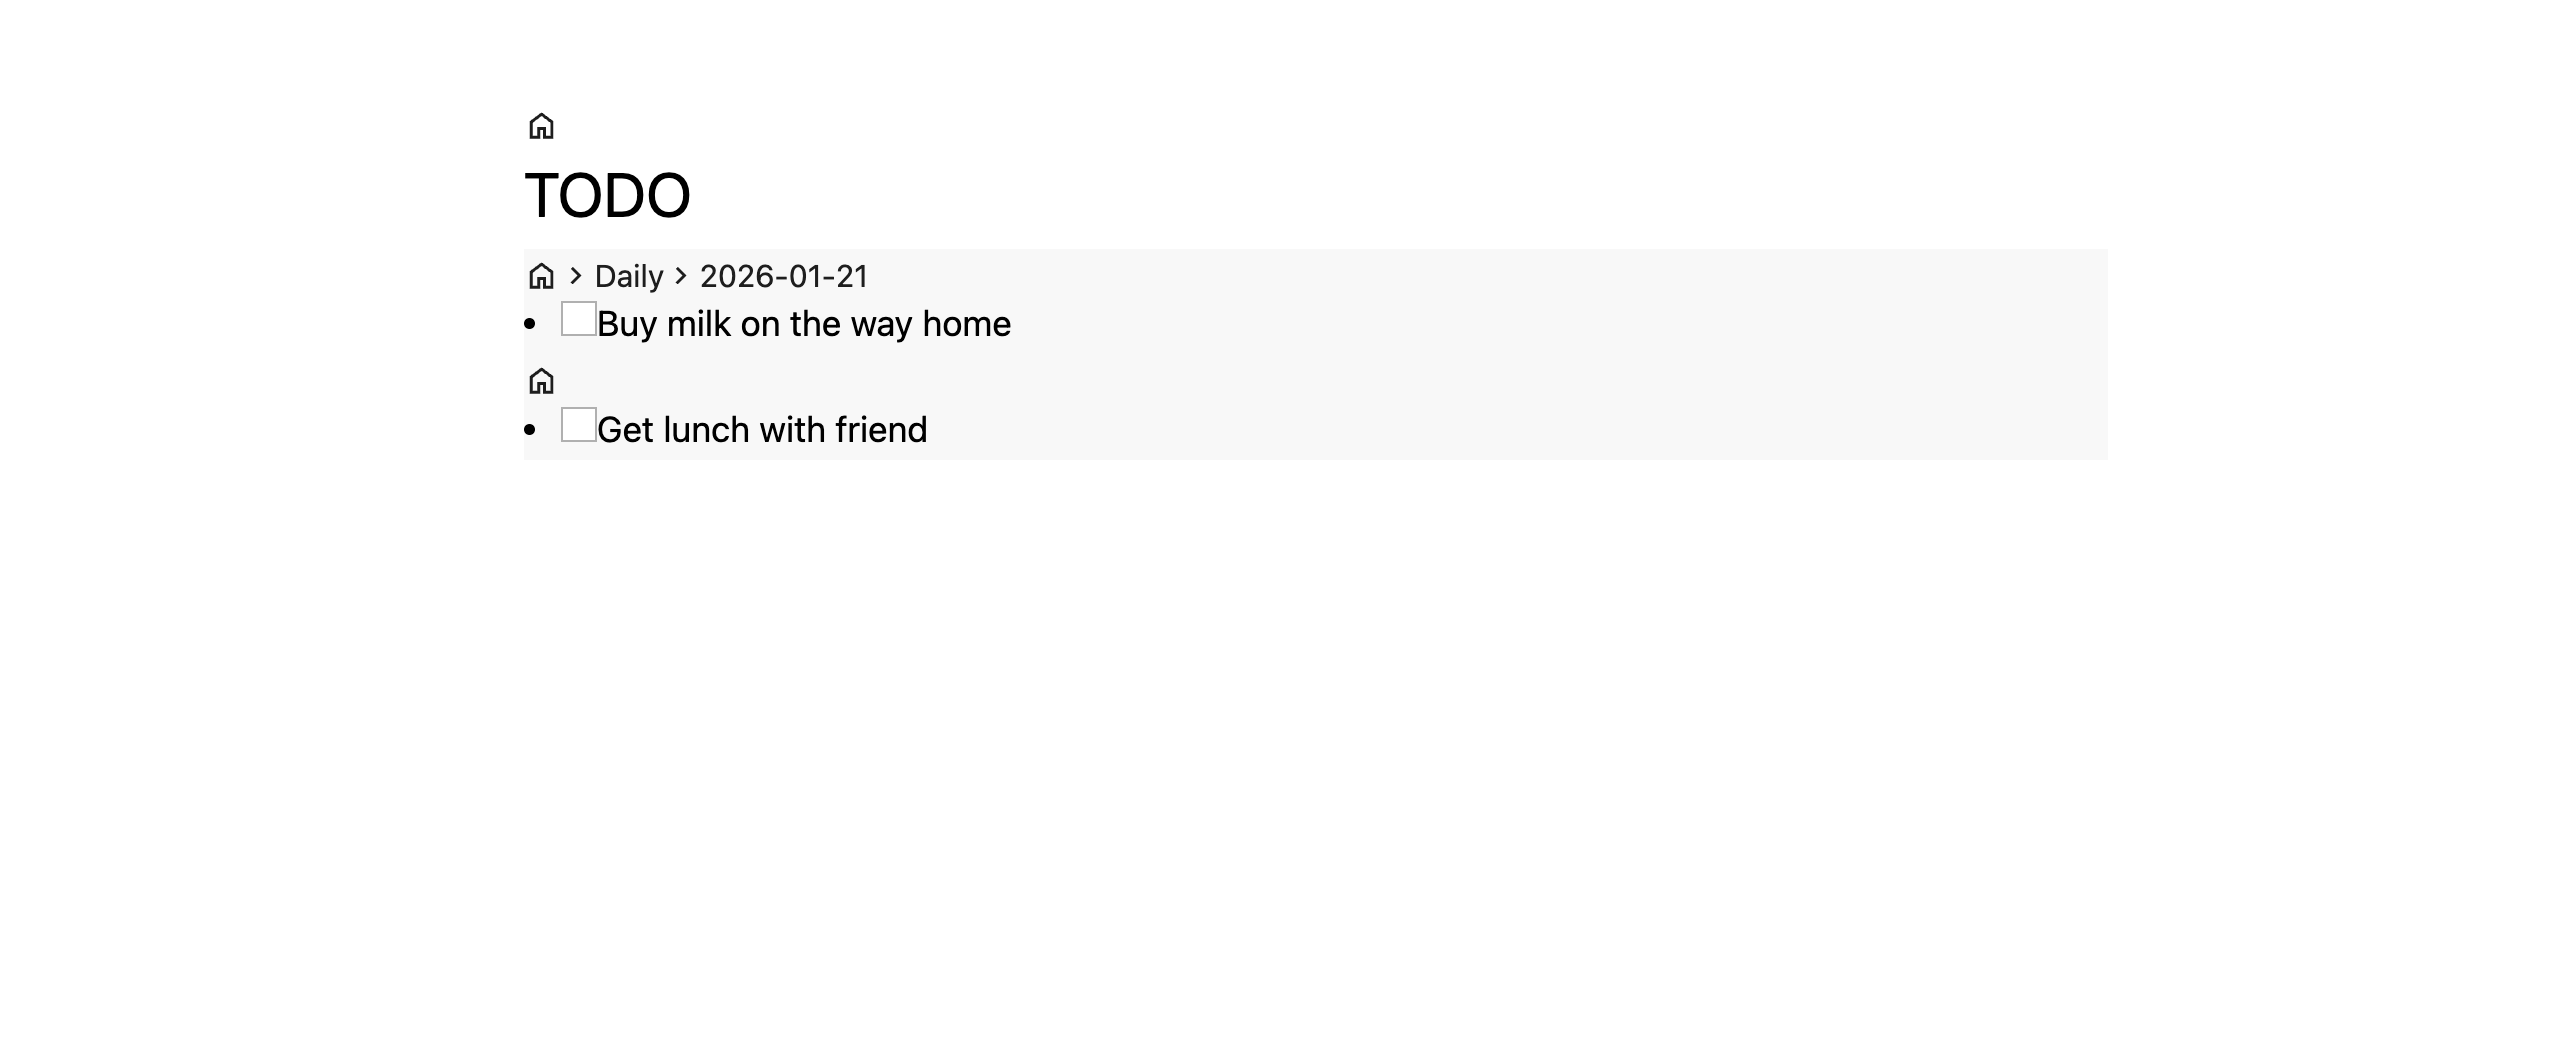The height and width of the screenshot is (1050, 2568).
Task: Click the home icon above the TODO title
Action: coord(541,127)
